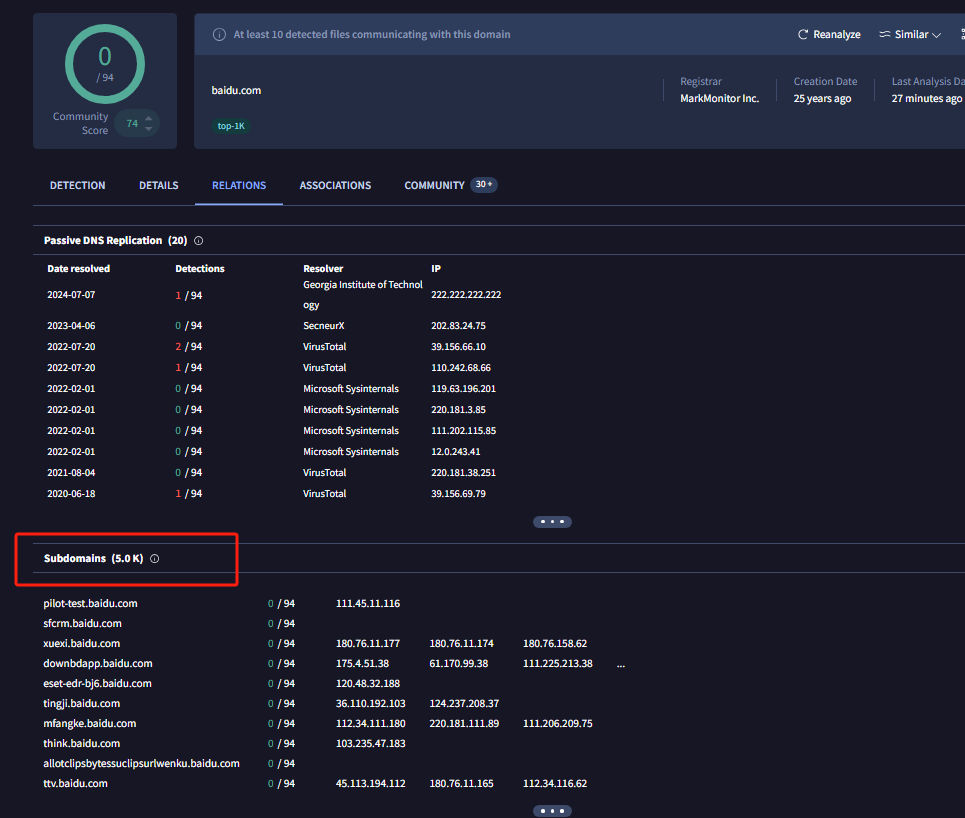Click Date resolved column header

pyautogui.click(x=79, y=268)
